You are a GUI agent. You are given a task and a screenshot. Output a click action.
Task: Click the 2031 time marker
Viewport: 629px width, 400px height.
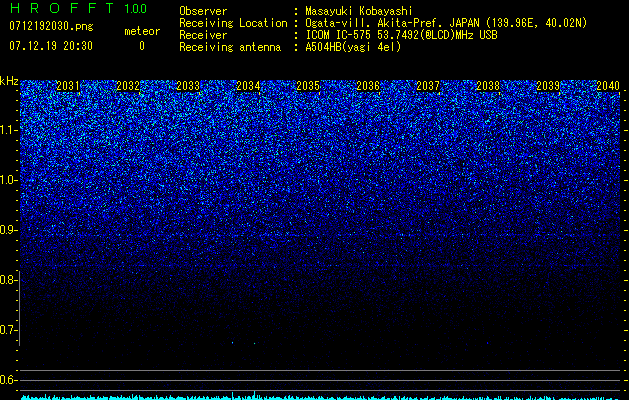pyautogui.click(x=68, y=86)
